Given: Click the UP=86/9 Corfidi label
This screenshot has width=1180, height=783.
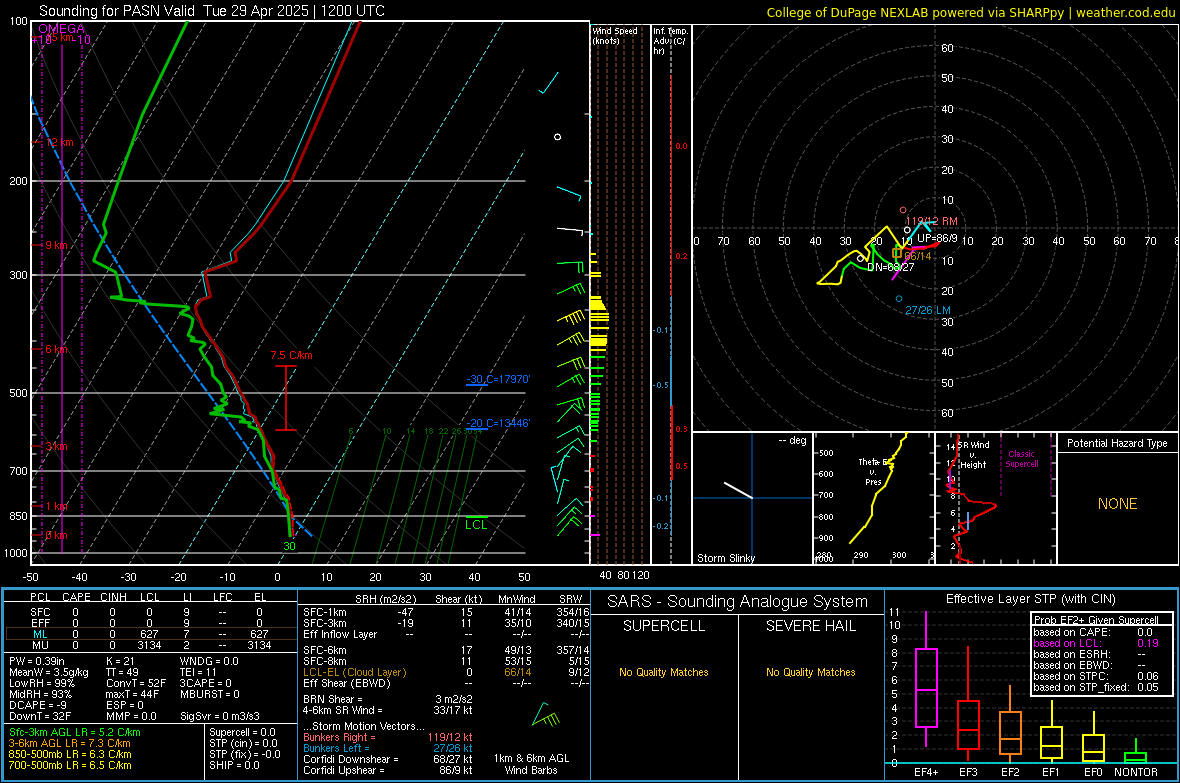Looking at the screenshot, I should pos(937,238).
